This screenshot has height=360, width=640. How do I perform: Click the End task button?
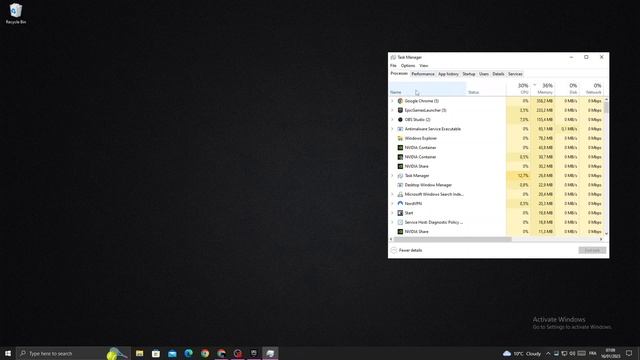pyautogui.click(x=592, y=250)
